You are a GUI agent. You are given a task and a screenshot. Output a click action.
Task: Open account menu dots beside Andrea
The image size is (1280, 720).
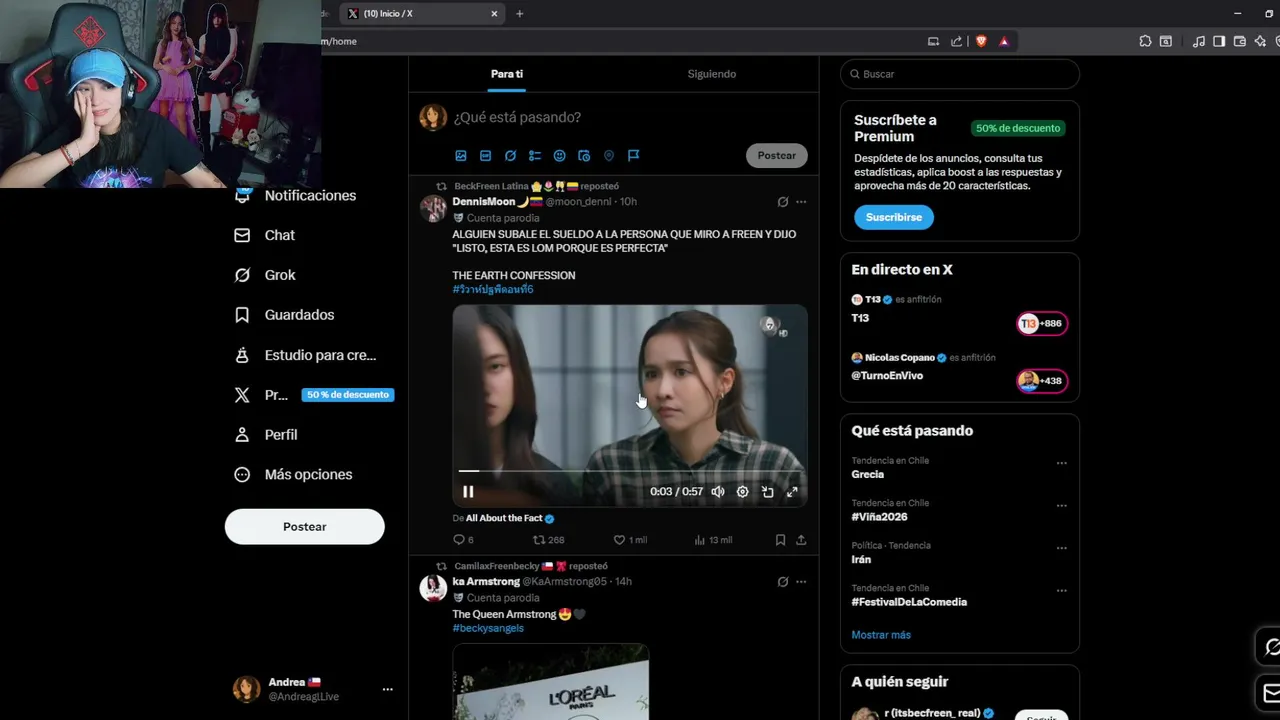tap(387, 689)
